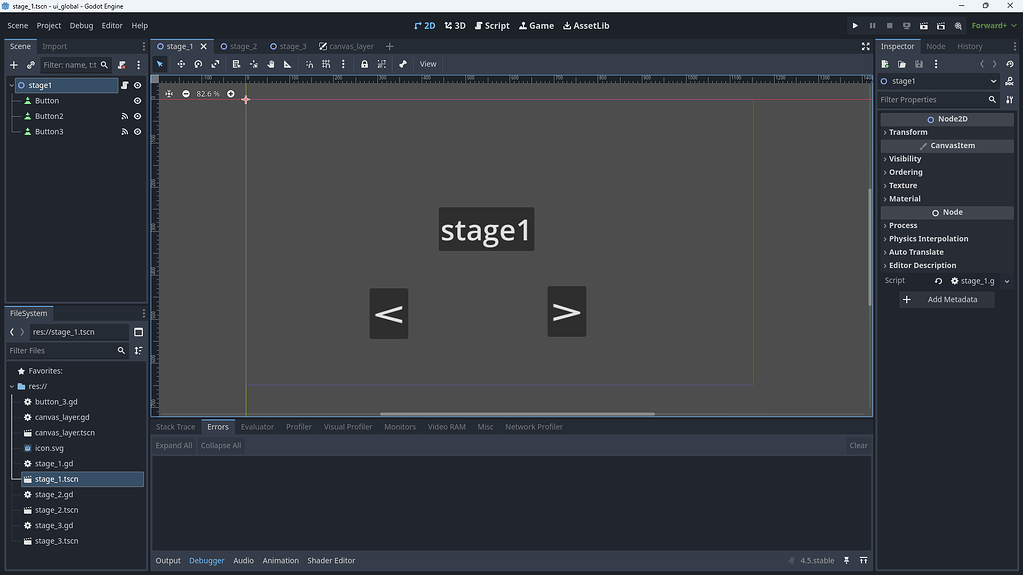This screenshot has width=1023, height=575.
Task: Click the Filter Properties field
Action: (938, 100)
